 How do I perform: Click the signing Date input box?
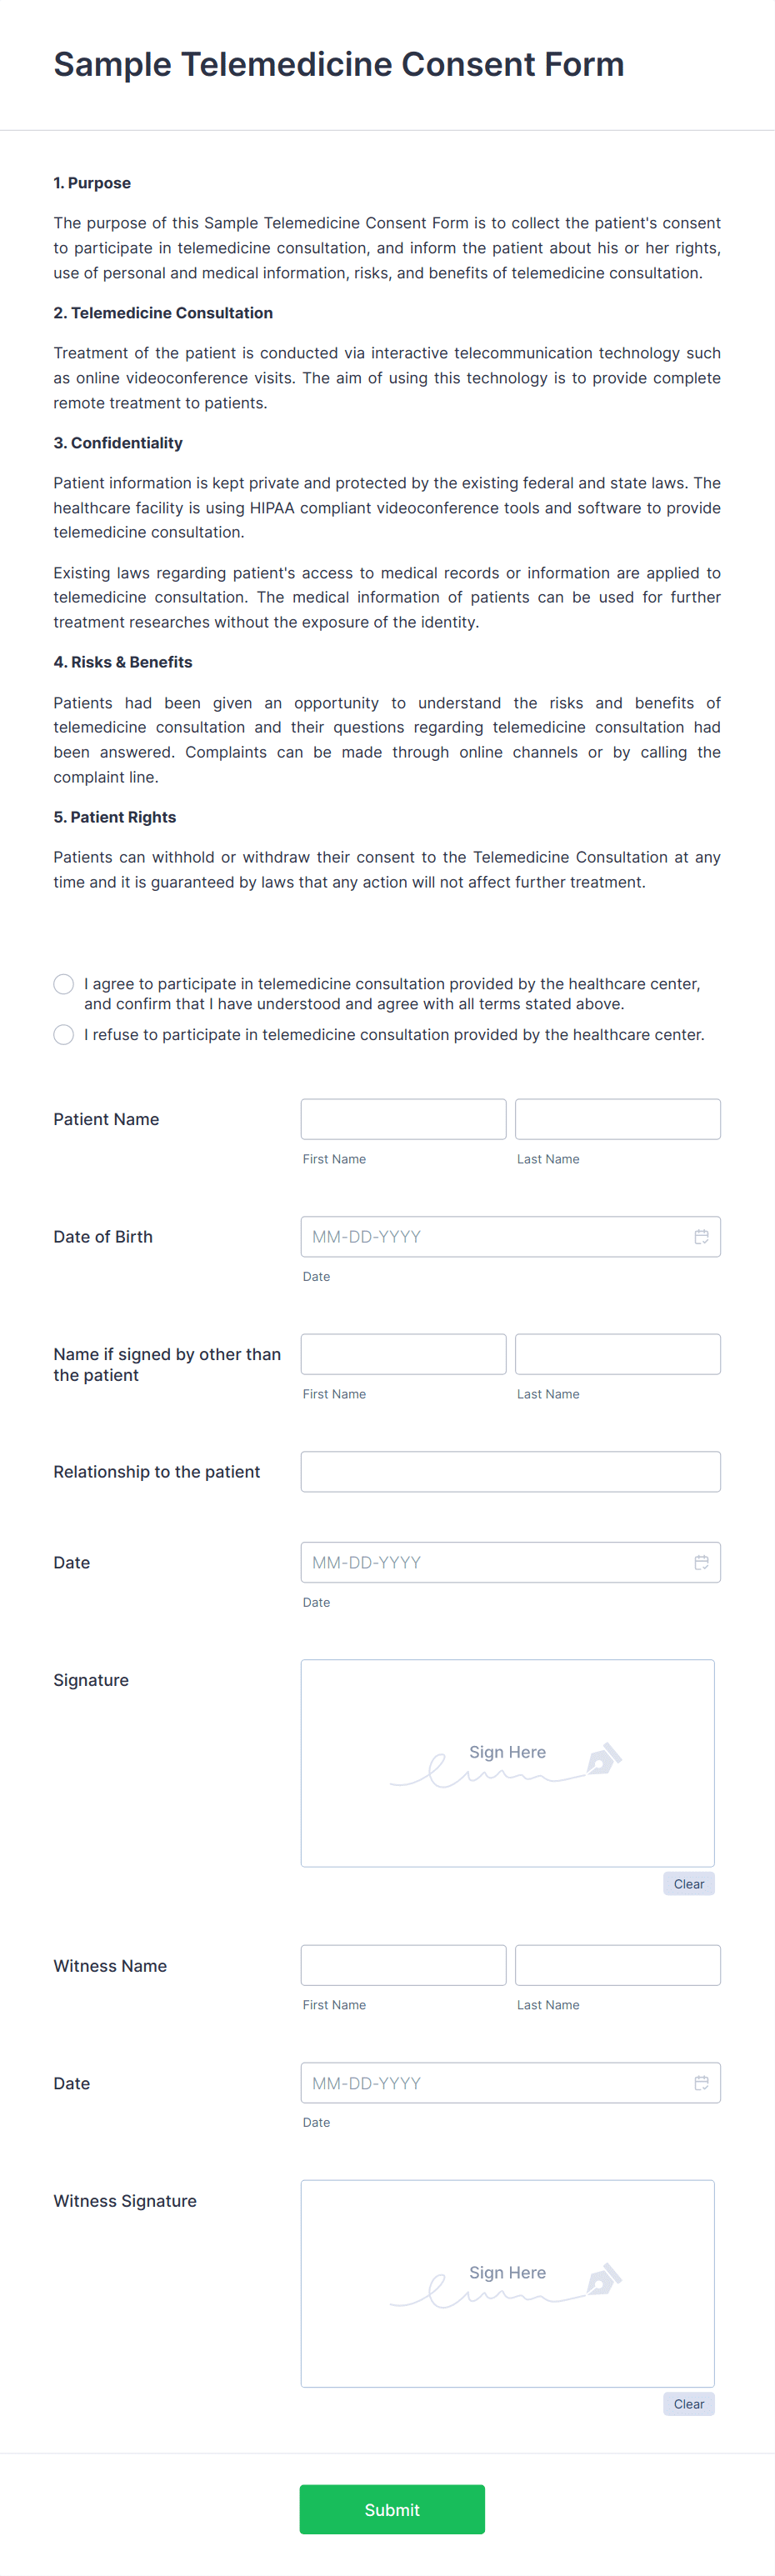[x=490, y=1562]
